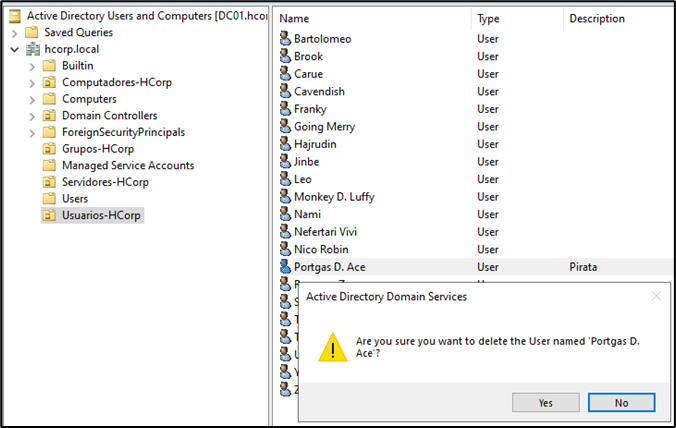
Task: Confirm deletion with the Yes button
Action: 545,402
